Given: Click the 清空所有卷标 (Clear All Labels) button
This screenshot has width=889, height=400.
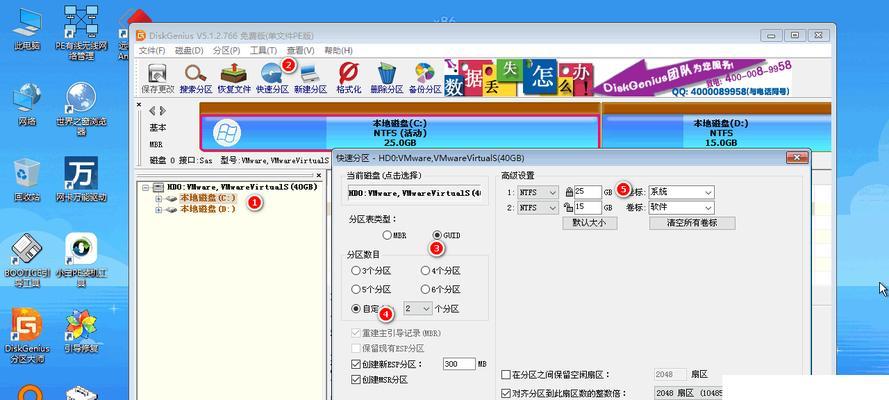Looking at the screenshot, I should click(692, 223).
